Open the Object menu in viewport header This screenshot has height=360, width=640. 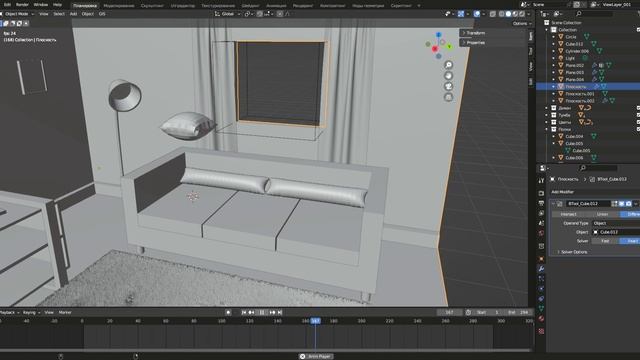(87, 14)
